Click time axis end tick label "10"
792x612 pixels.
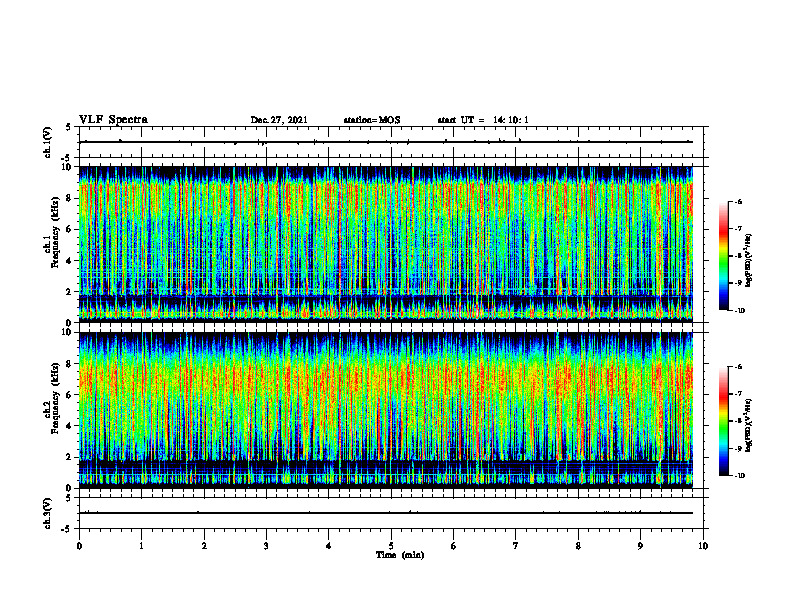pyautogui.click(x=703, y=546)
